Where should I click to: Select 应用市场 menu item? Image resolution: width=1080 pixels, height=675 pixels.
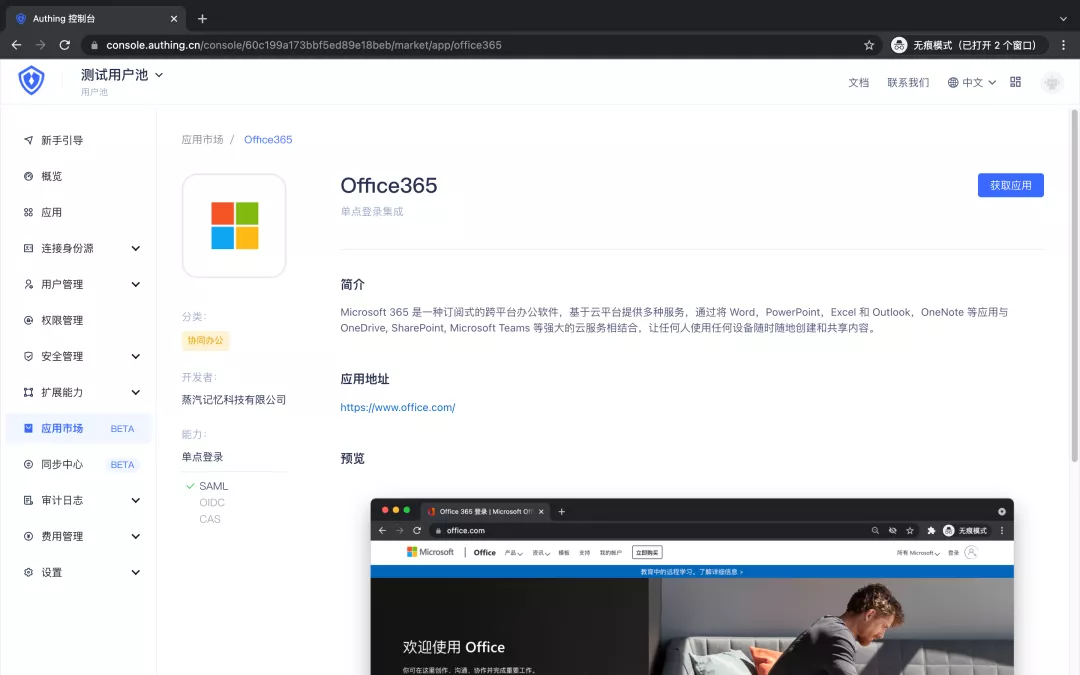click(x=79, y=428)
